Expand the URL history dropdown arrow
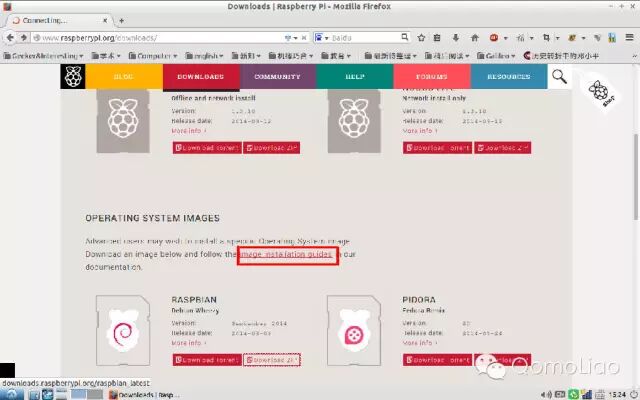Viewport: 640px width, 400px height. [x=296, y=38]
